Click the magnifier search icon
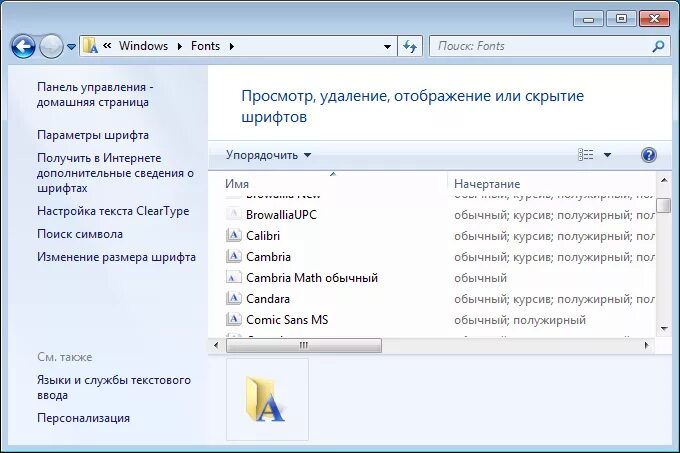The width and height of the screenshot is (680, 453). coord(658,46)
